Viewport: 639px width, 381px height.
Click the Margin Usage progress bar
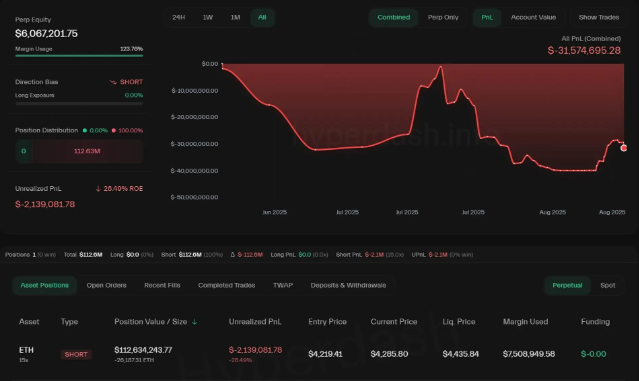tap(79, 56)
